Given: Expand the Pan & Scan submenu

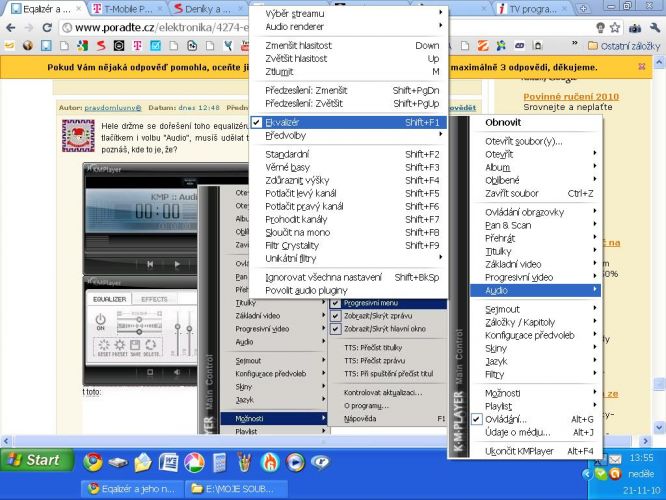Looking at the screenshot, I should click(535, 225).
